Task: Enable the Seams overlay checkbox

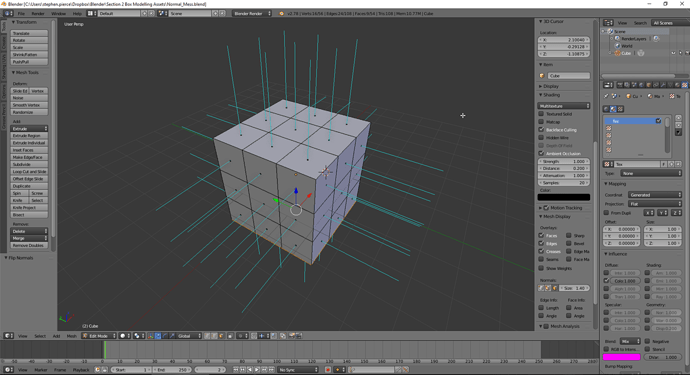Action: tap(542, 259)
